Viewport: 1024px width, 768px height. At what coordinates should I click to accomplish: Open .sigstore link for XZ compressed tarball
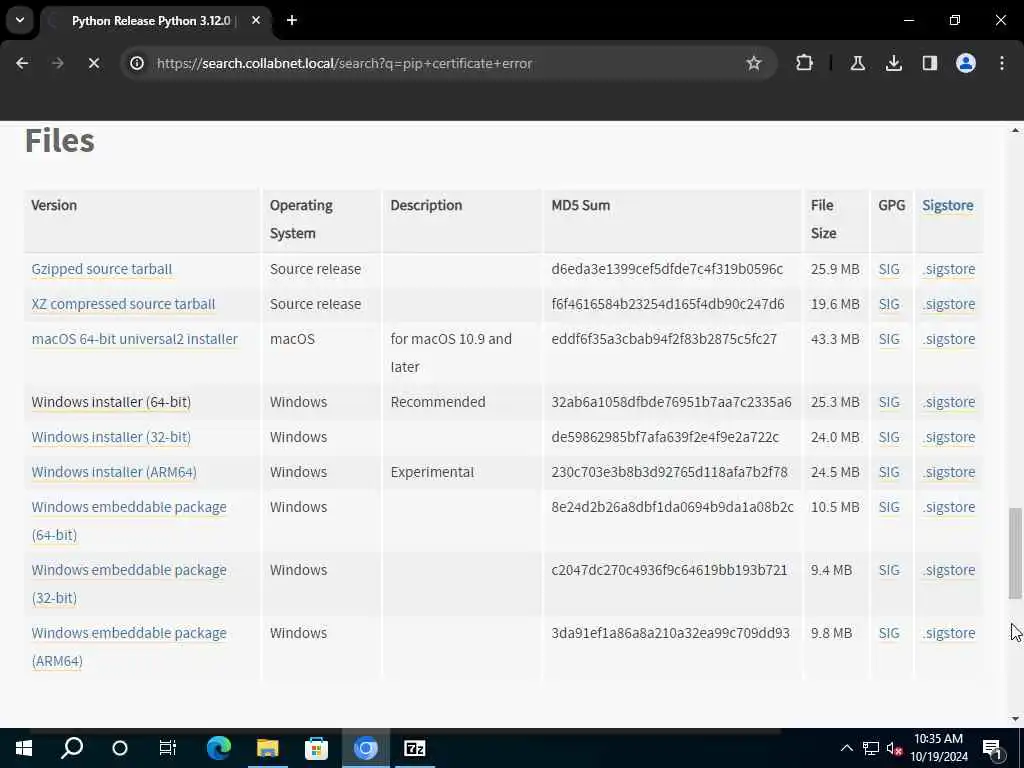[949, 304]
